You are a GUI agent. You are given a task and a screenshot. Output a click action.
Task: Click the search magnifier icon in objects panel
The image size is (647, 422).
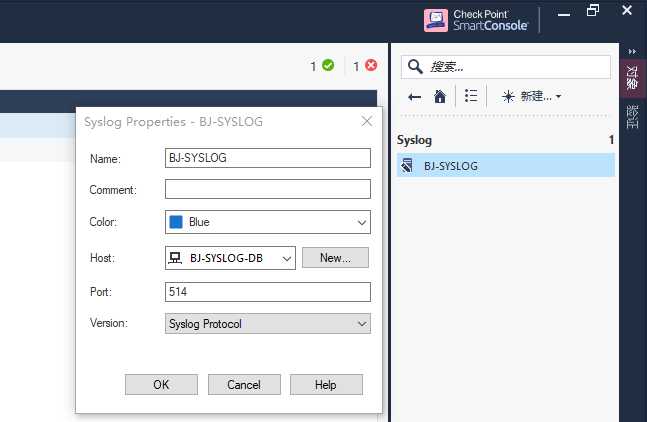[415, 66]
